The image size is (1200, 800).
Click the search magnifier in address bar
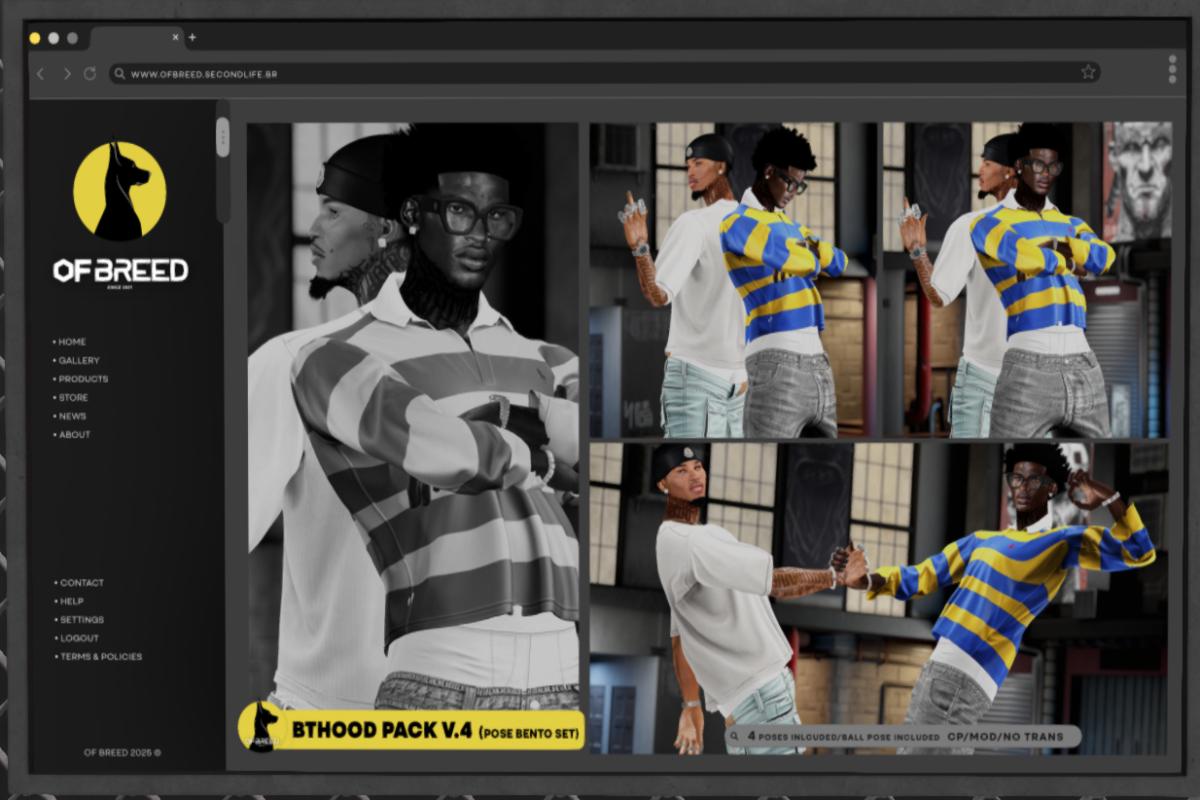pos(120,74)
